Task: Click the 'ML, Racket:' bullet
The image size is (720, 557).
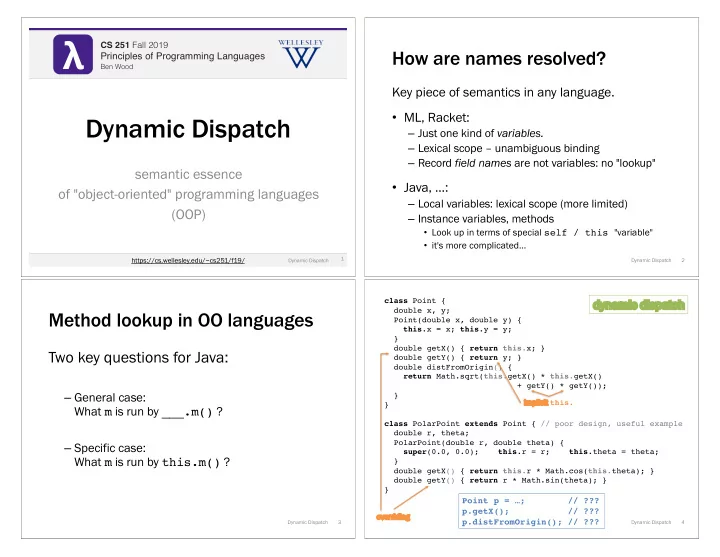Action: 436,118
